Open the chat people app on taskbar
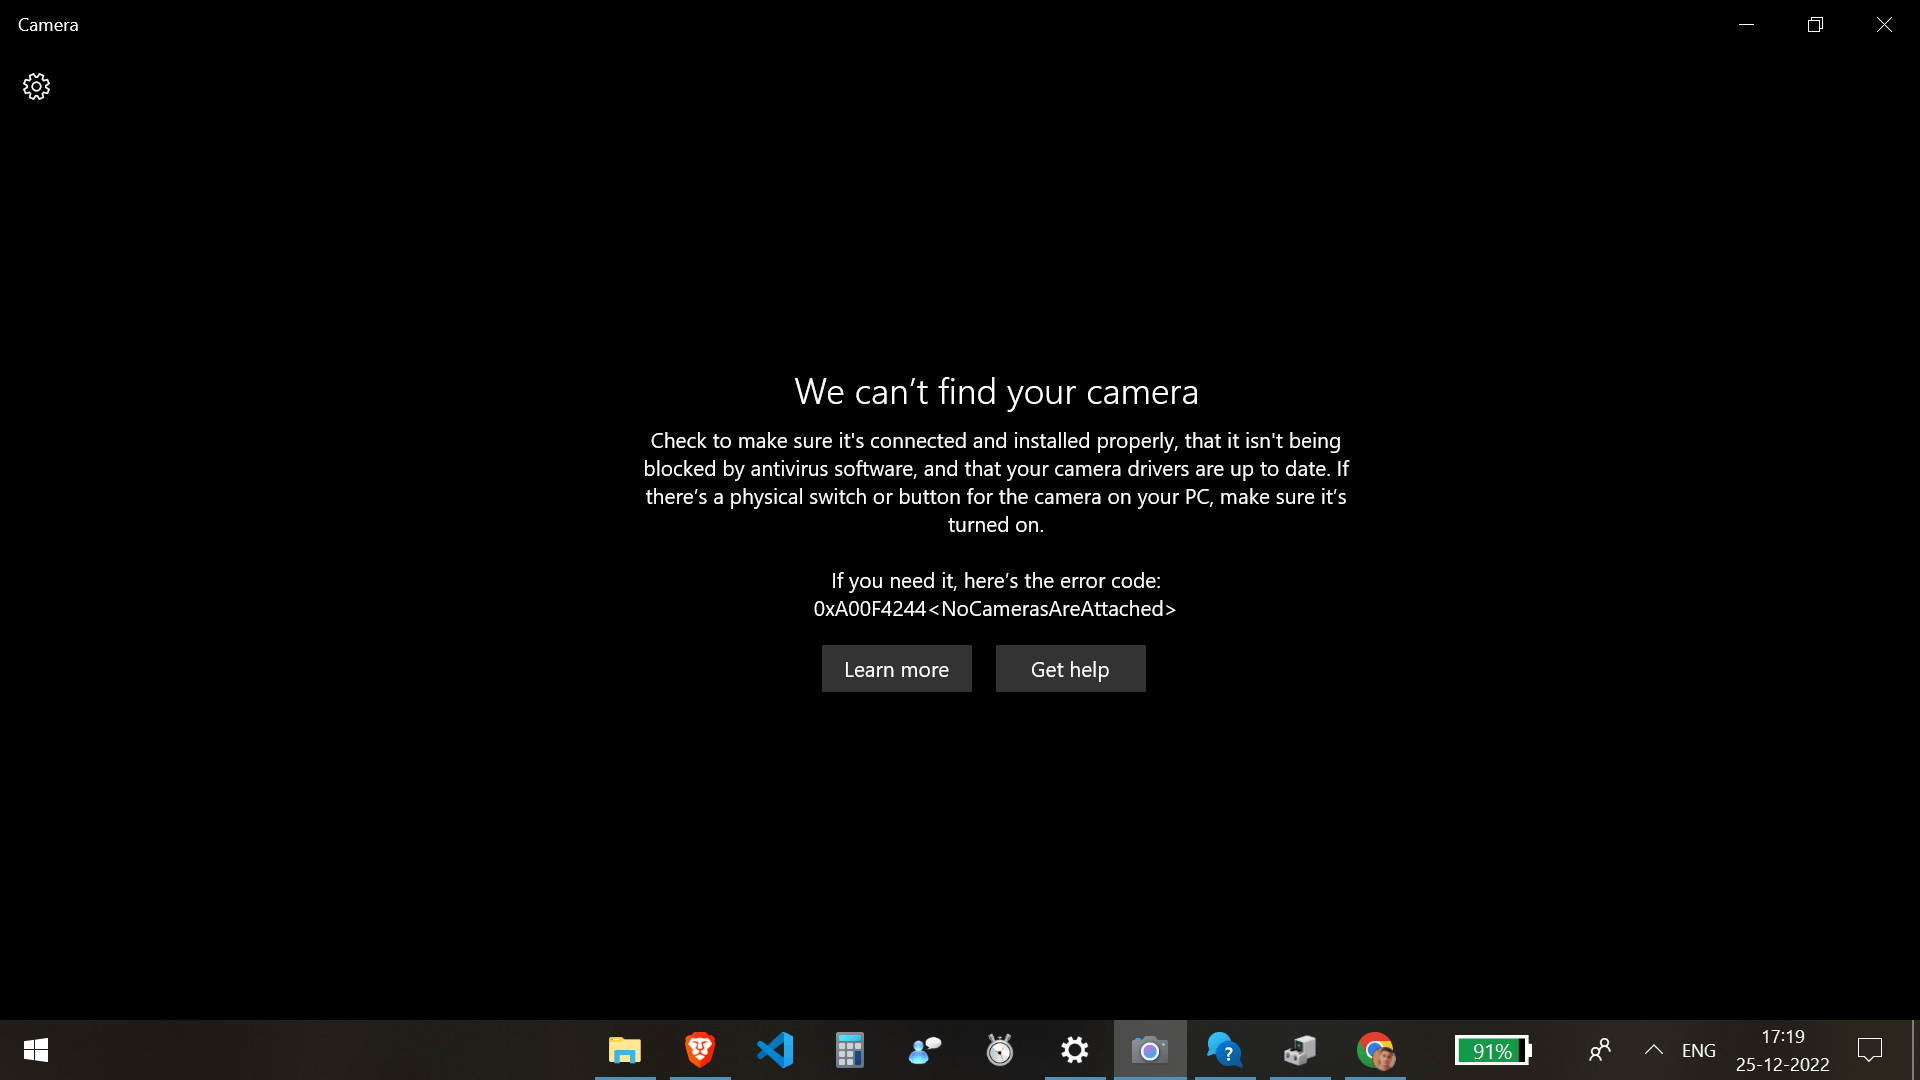Viewport: 1920px width, 1080px height. (x=925, y=1050)
